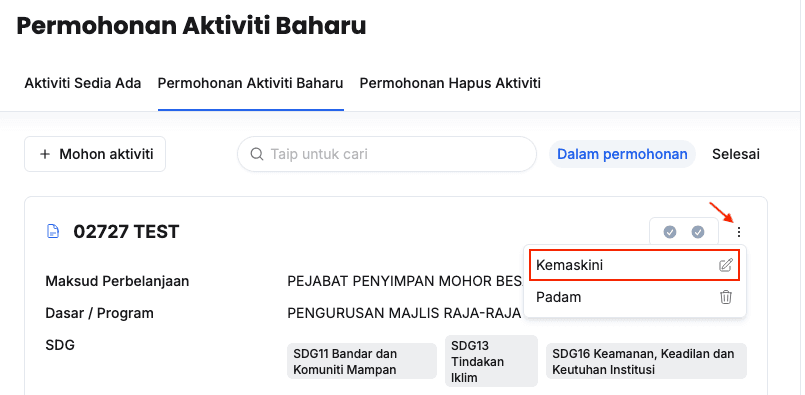This screenshot has width=805, height=395.
Task: Click the plus icon on Mohon aktiviti
Action: [x=45, y=154]
